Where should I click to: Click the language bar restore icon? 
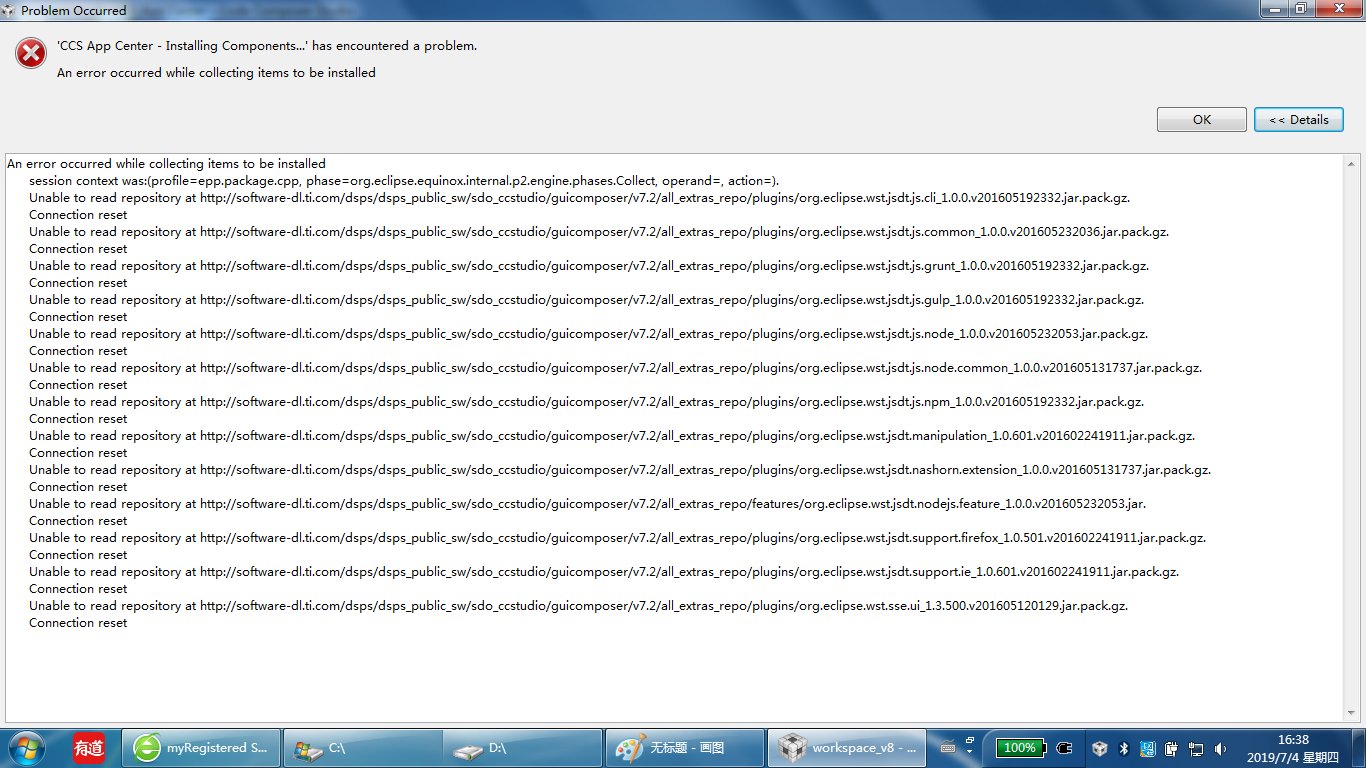tap(970, 740)
